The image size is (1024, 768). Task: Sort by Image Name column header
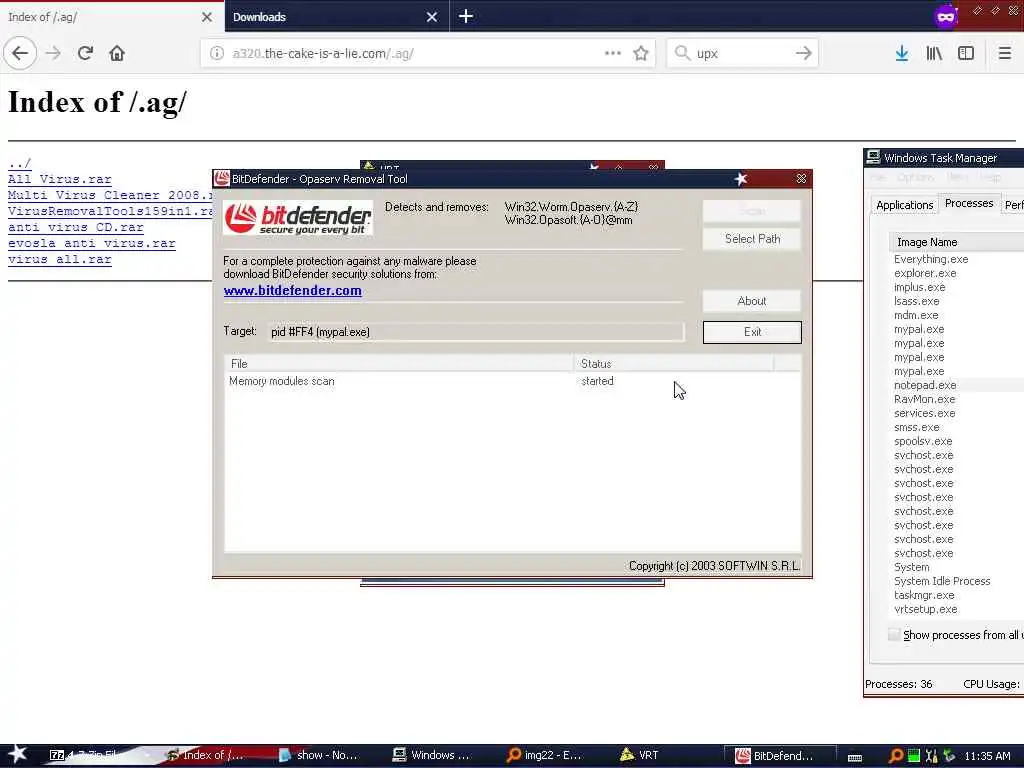[956, 242]
